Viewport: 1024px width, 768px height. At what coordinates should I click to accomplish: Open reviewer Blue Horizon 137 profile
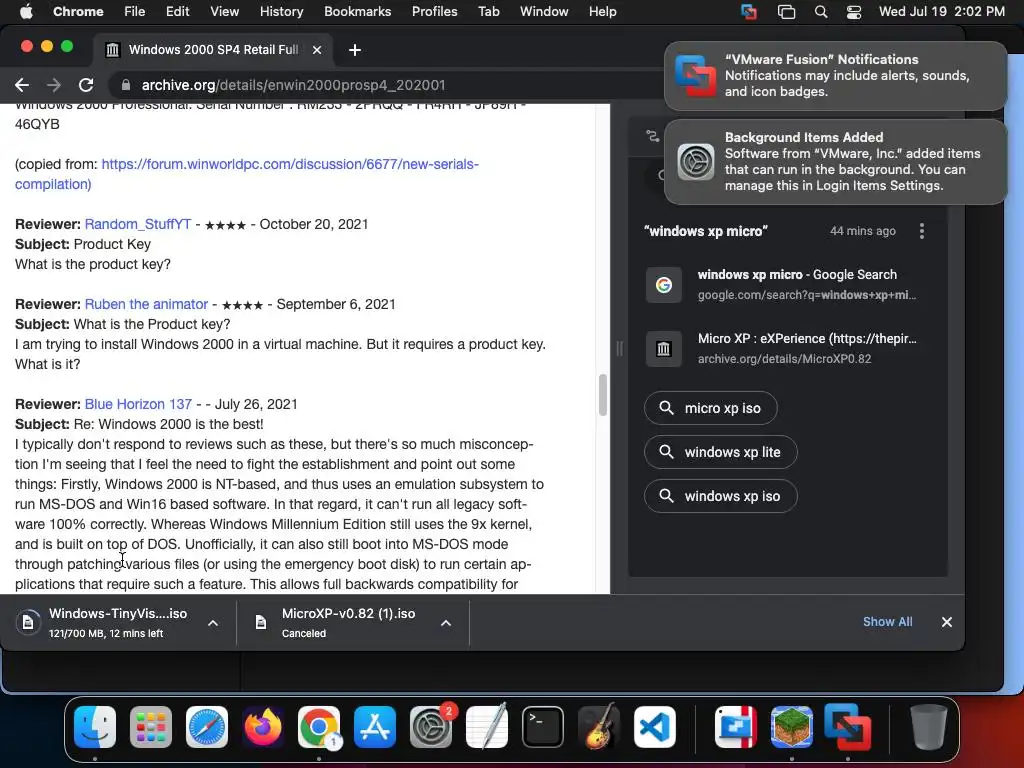[x=138, y=404]
